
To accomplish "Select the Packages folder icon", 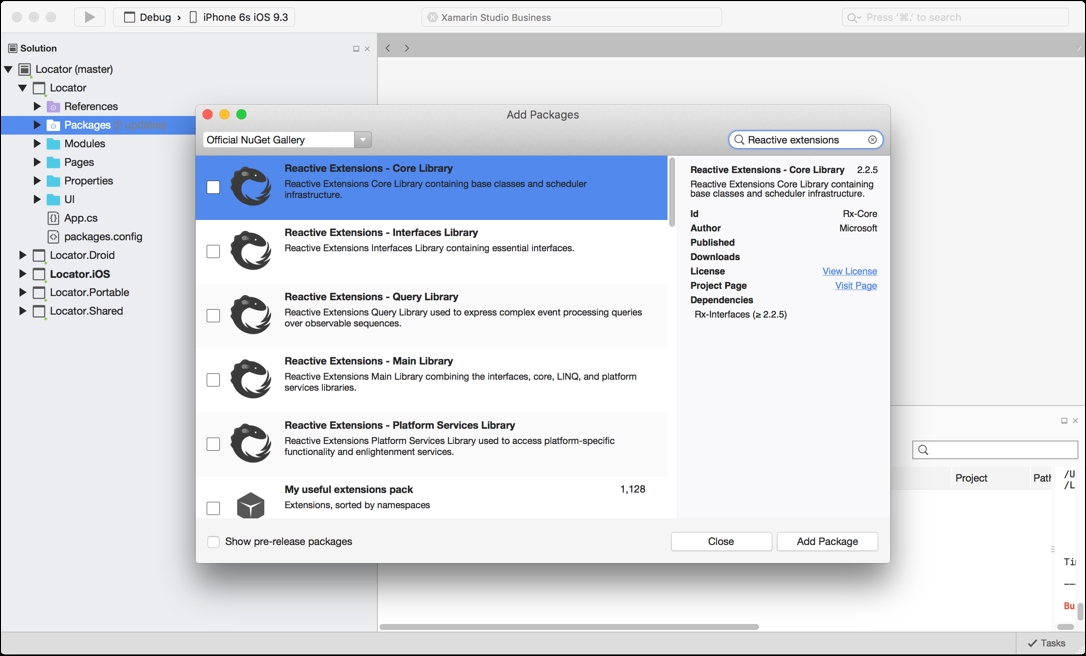I will 53,125.
